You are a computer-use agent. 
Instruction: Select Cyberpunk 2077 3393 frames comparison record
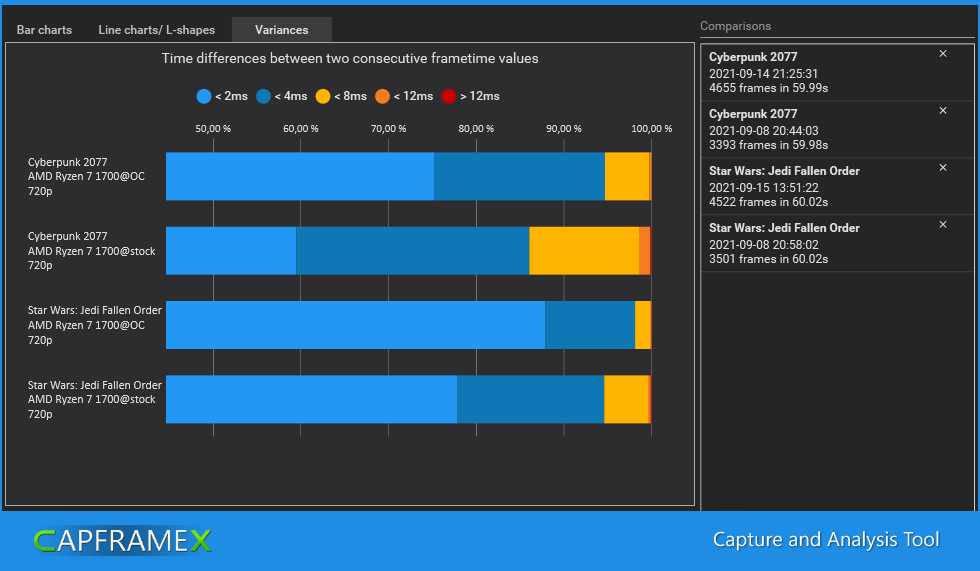[x=838, y=129]
